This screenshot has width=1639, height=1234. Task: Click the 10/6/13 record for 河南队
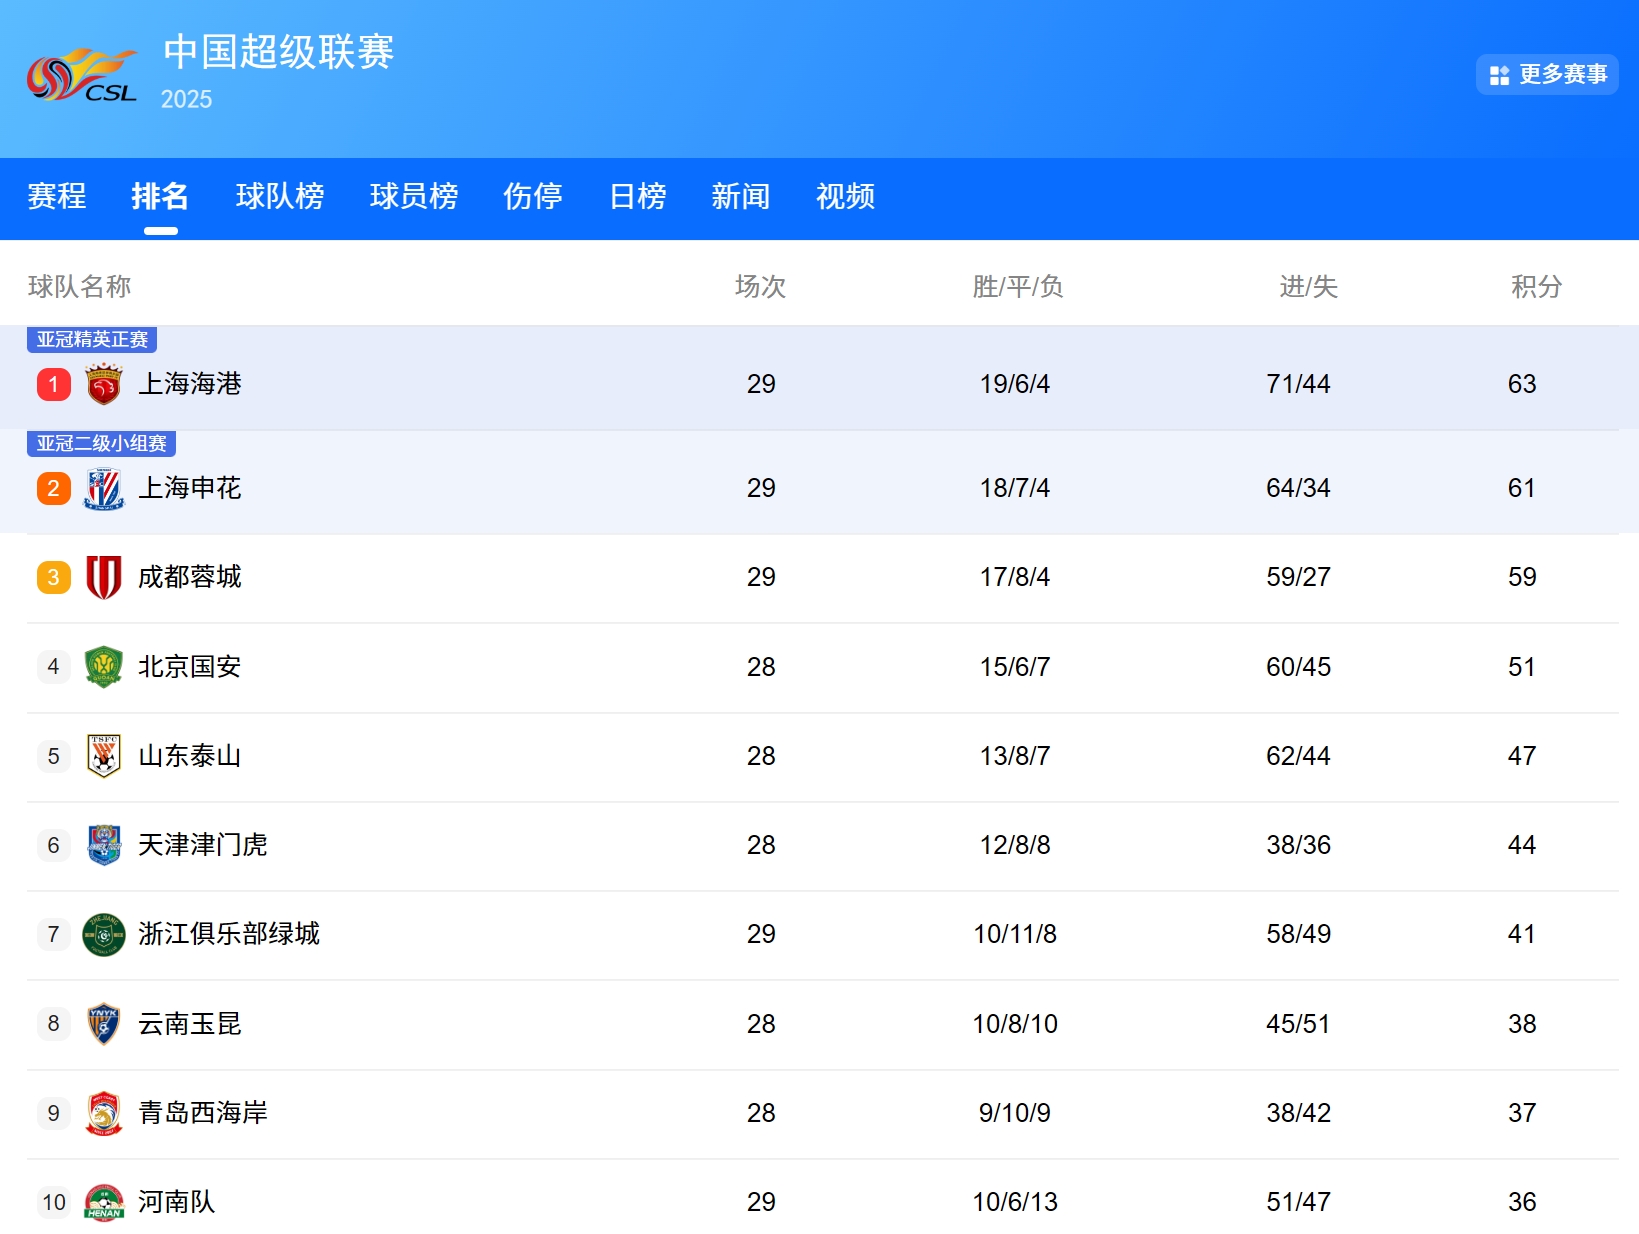tap(1015, 1202)
